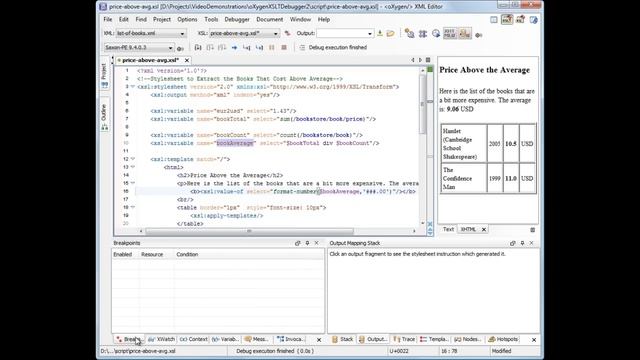The height and width of the screenshot is (360, 640).
Task: Click the Resource column header in Breakpoints
Action: 152,254
